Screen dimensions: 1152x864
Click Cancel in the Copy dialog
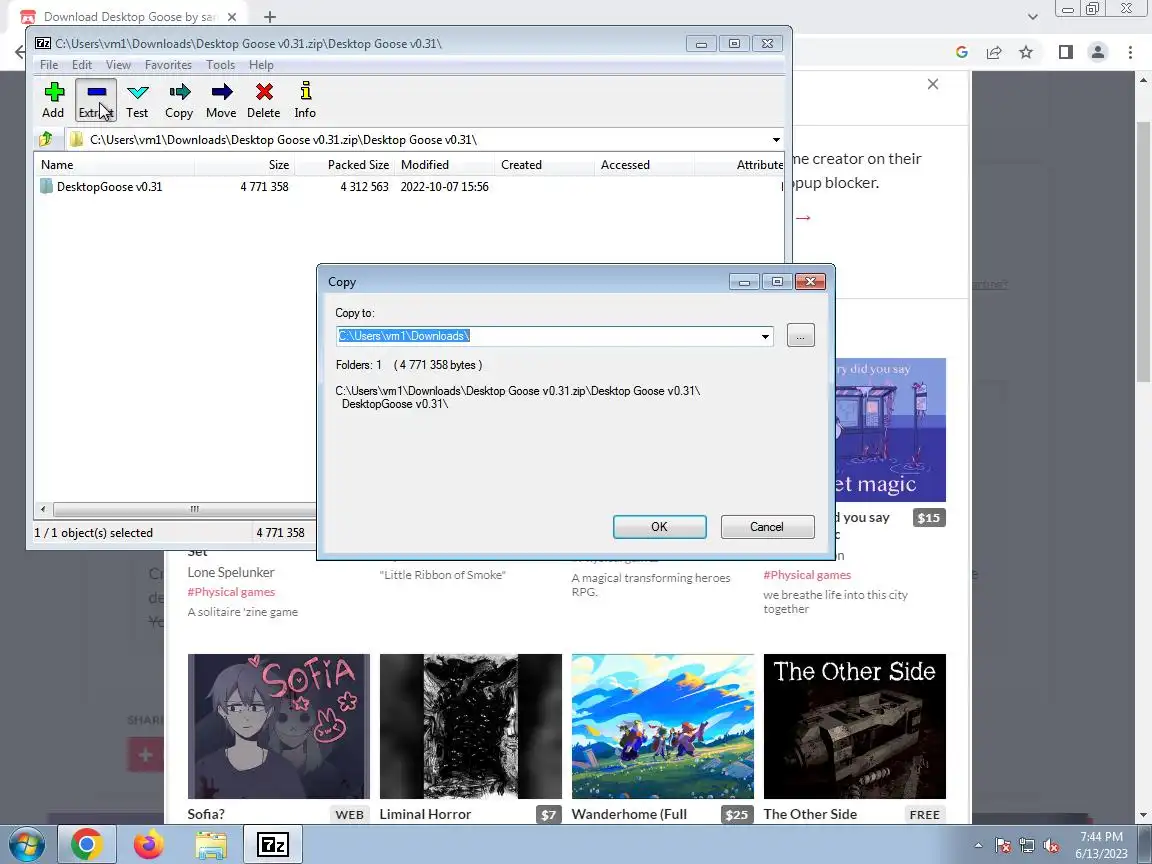pyautogui.click(x=767, y=527)
